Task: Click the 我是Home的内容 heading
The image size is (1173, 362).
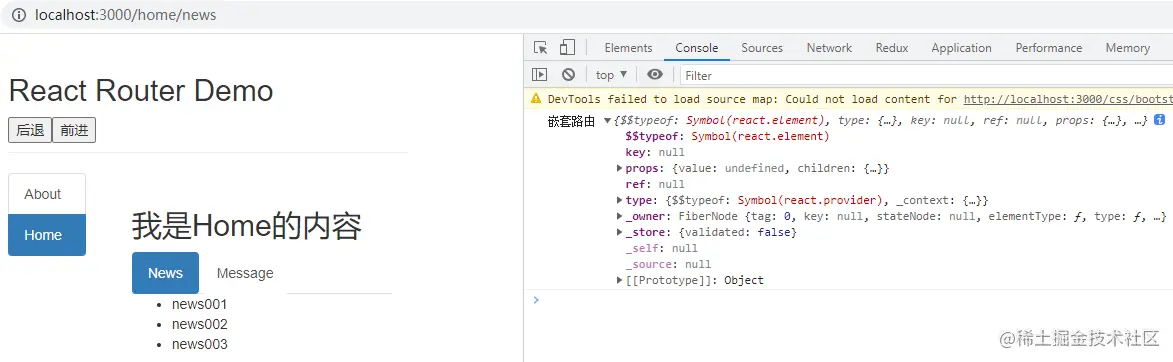Action: point(247,227)
